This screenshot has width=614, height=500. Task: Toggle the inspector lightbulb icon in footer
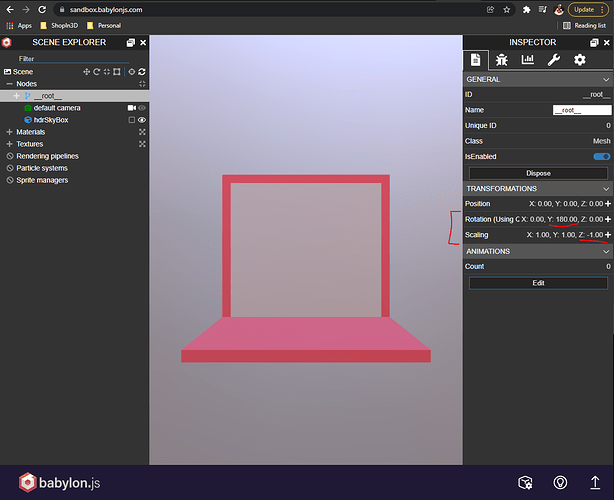(x=560, y=482)
